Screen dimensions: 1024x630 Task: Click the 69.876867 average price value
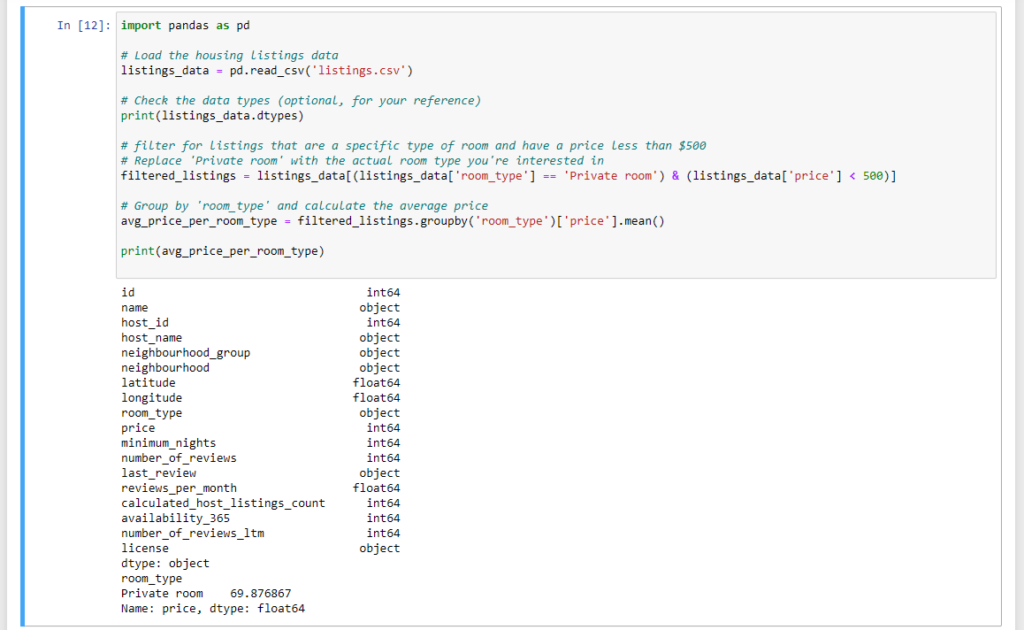pyautogui.click(x=260, y=593)
